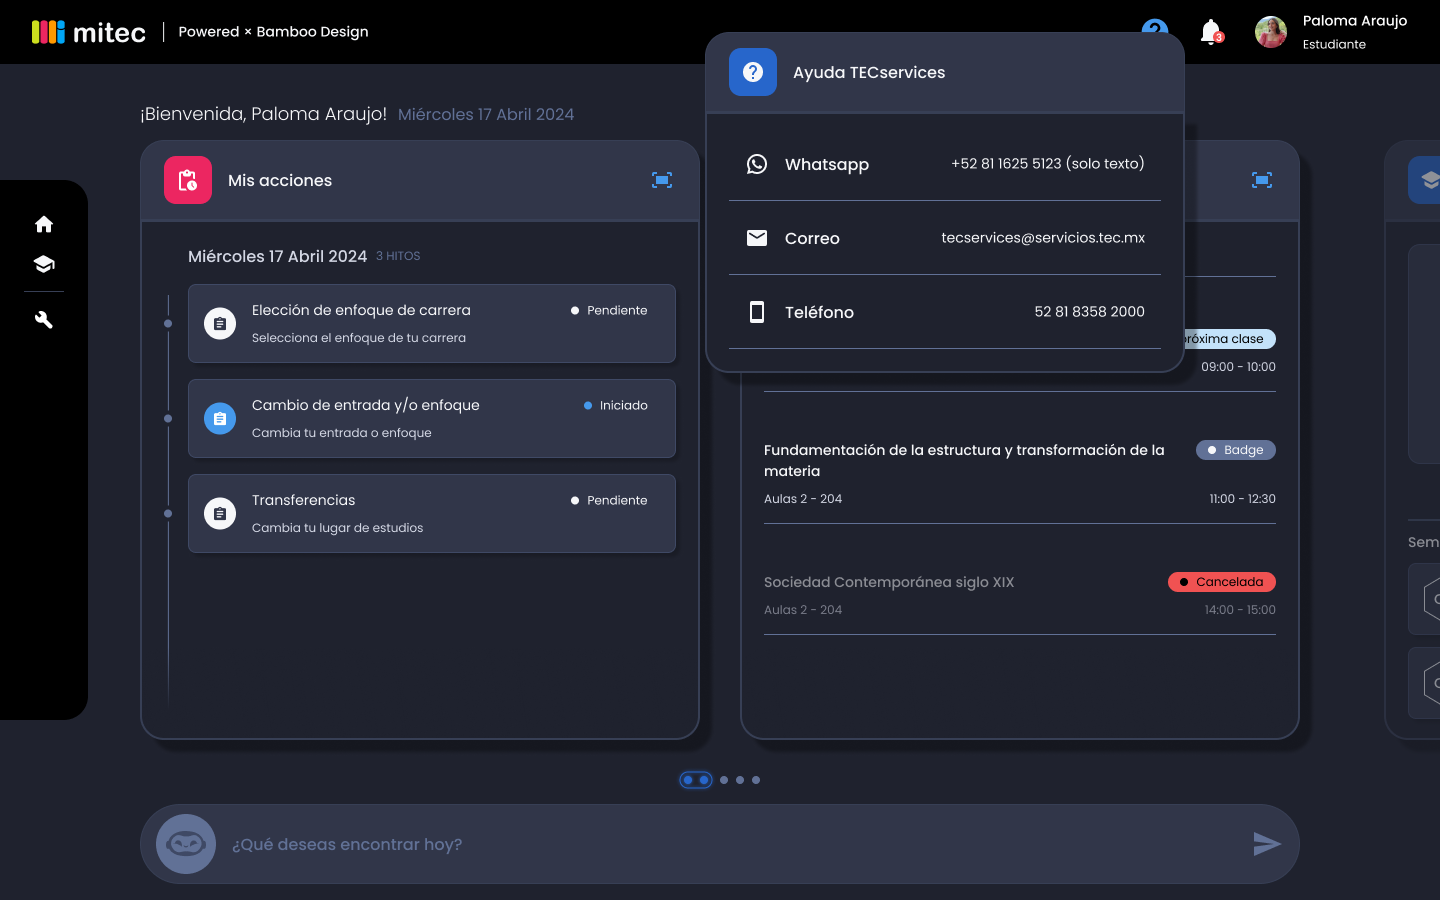
Task: Click the Correo envelope icon
Action: point(757,238)
